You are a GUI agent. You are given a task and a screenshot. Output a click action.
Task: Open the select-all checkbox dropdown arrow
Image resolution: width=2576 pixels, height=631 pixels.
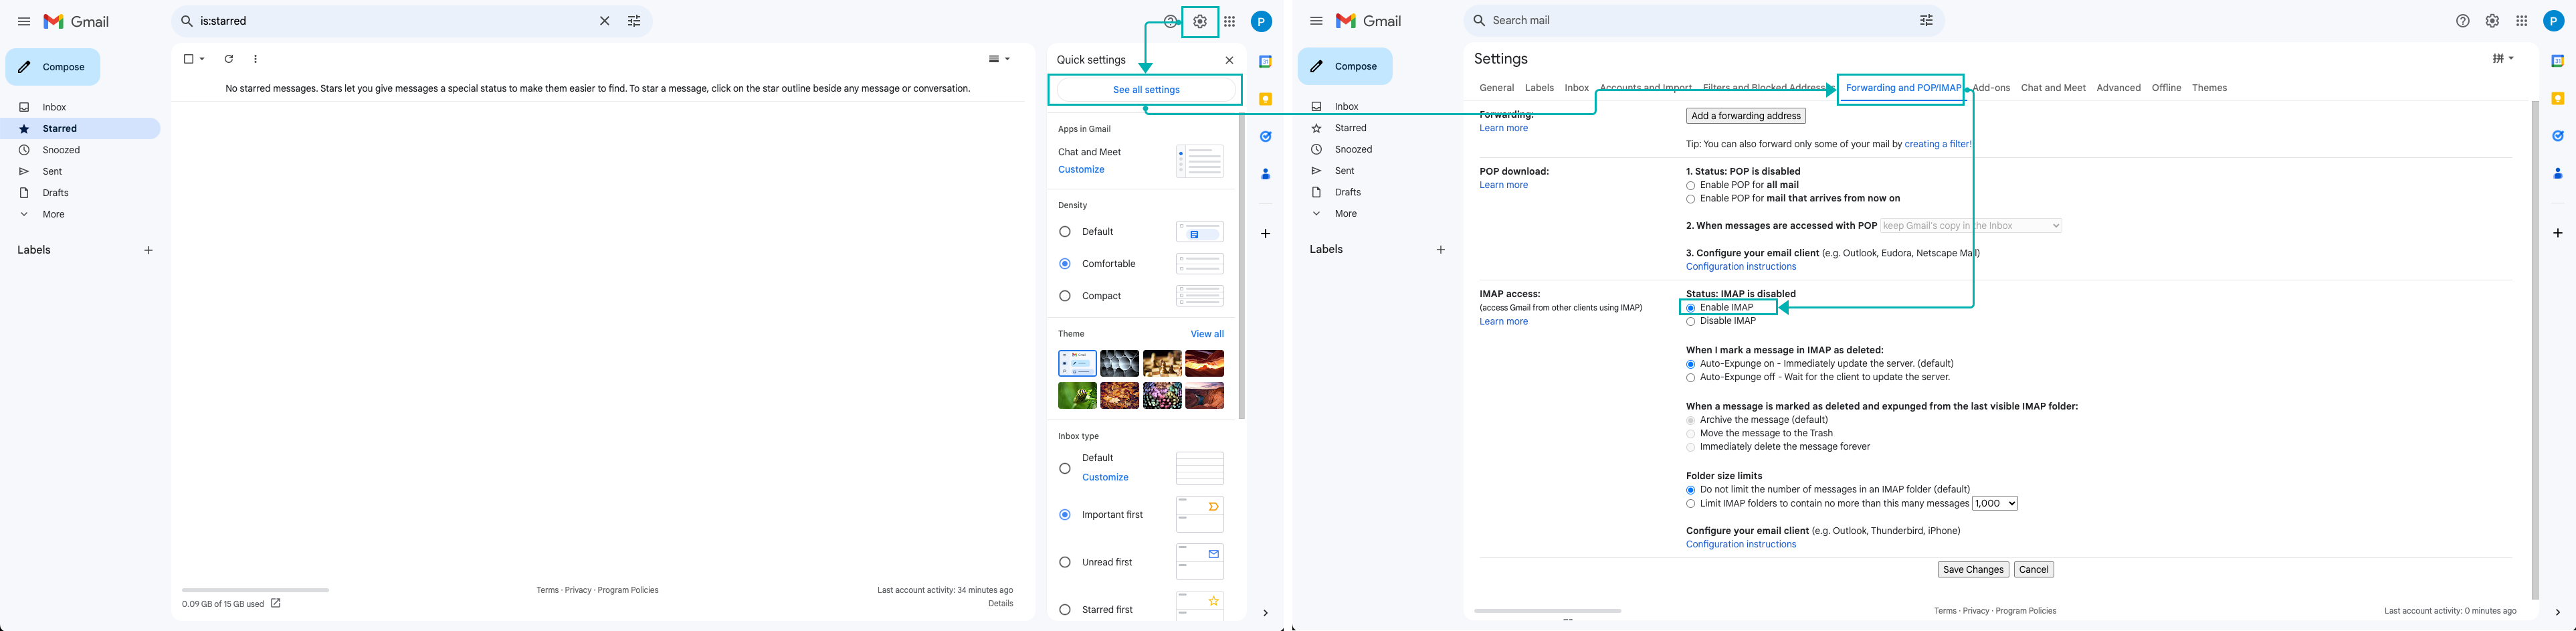point(202,59)
